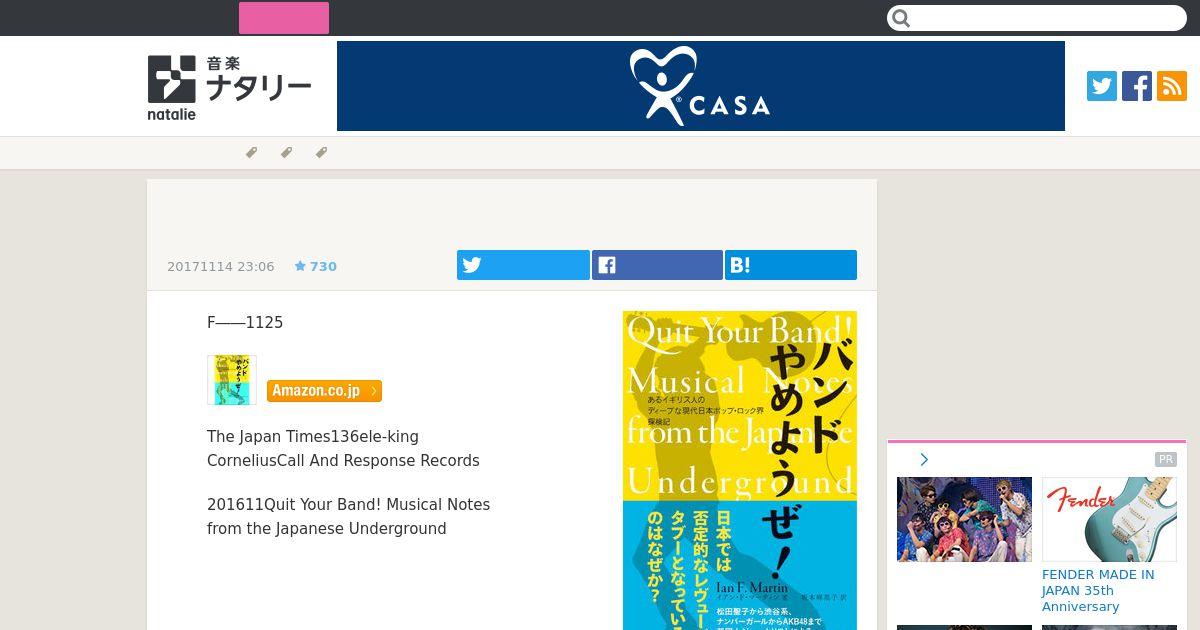Click the first tag icon in navigation
The width and height of the screenshot is (1200, 630).
251,153
